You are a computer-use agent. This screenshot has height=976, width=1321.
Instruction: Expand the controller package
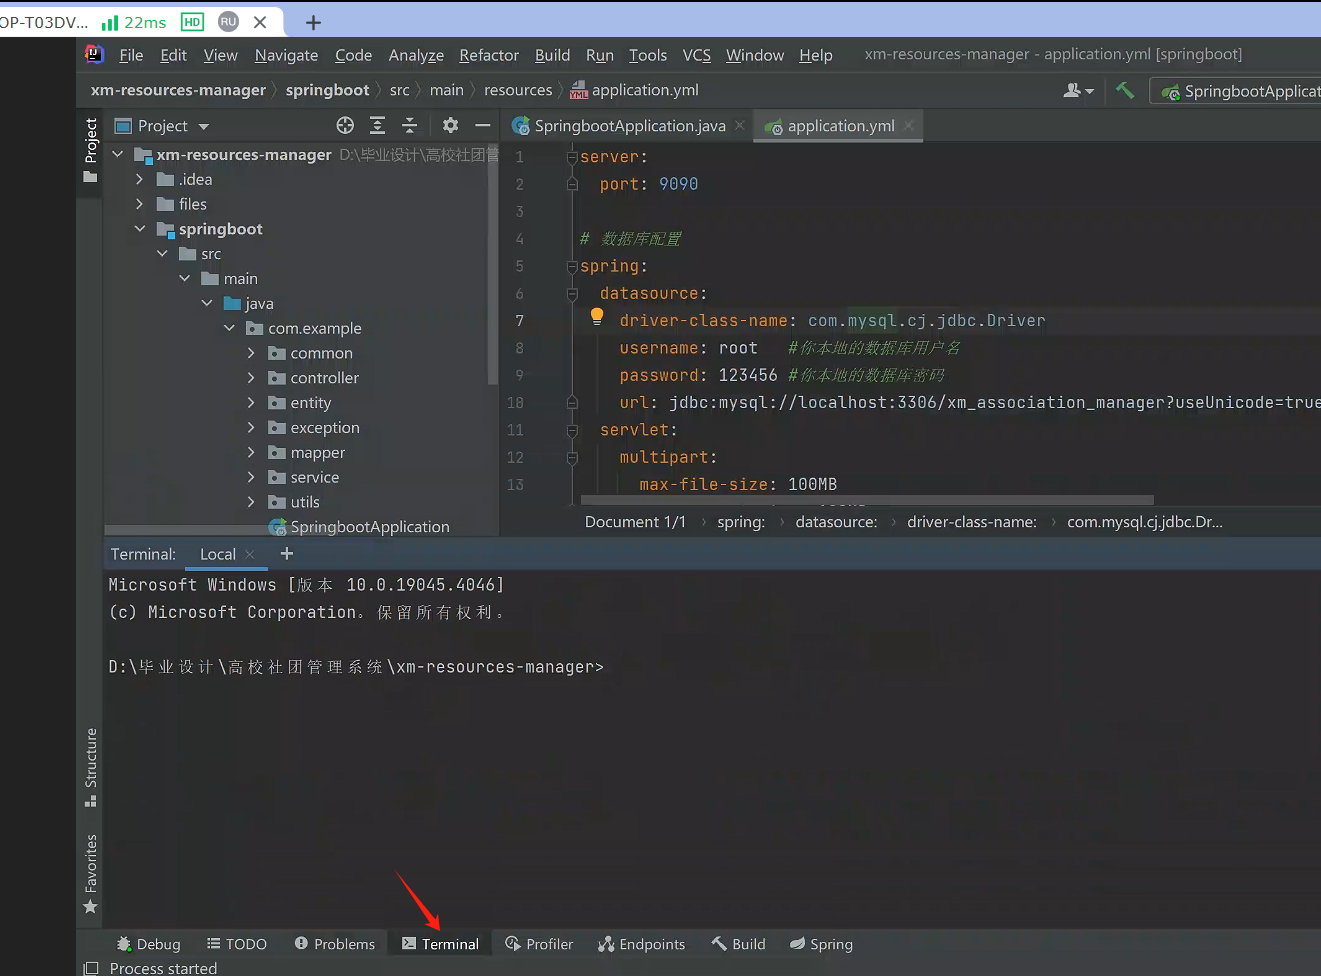(x=251, y=378)
